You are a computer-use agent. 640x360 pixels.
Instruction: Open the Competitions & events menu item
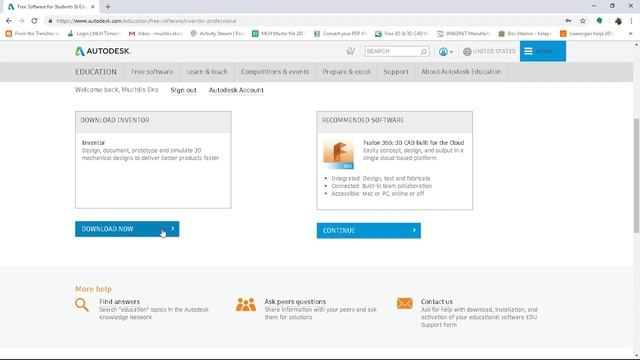tap(275, 72)
